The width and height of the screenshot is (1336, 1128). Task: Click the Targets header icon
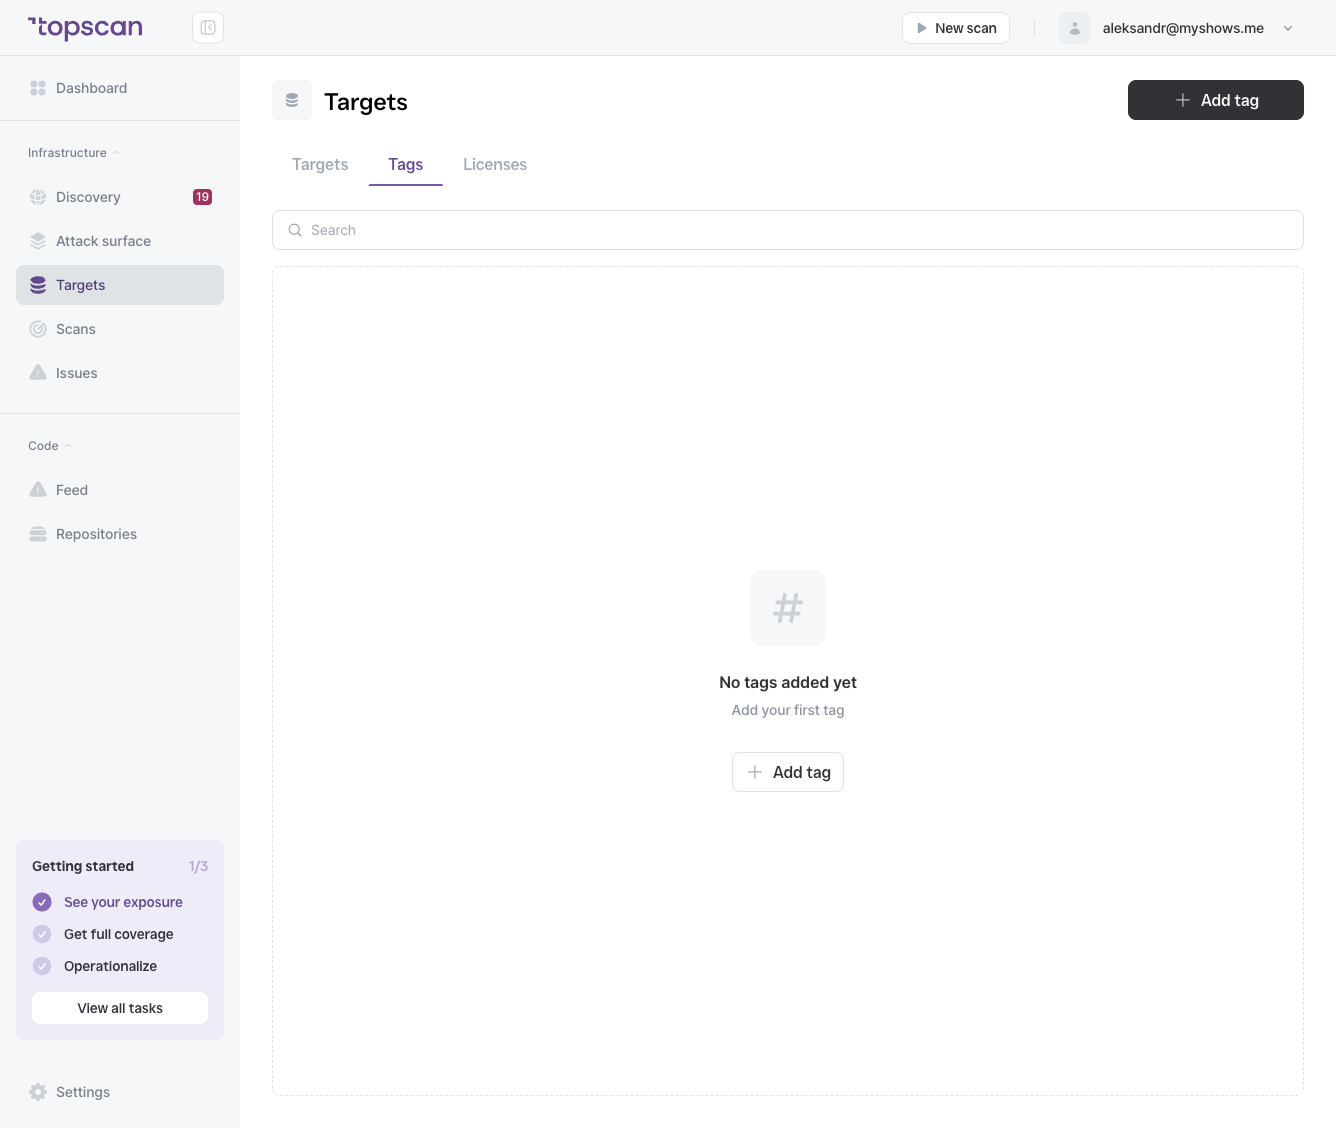292,100
